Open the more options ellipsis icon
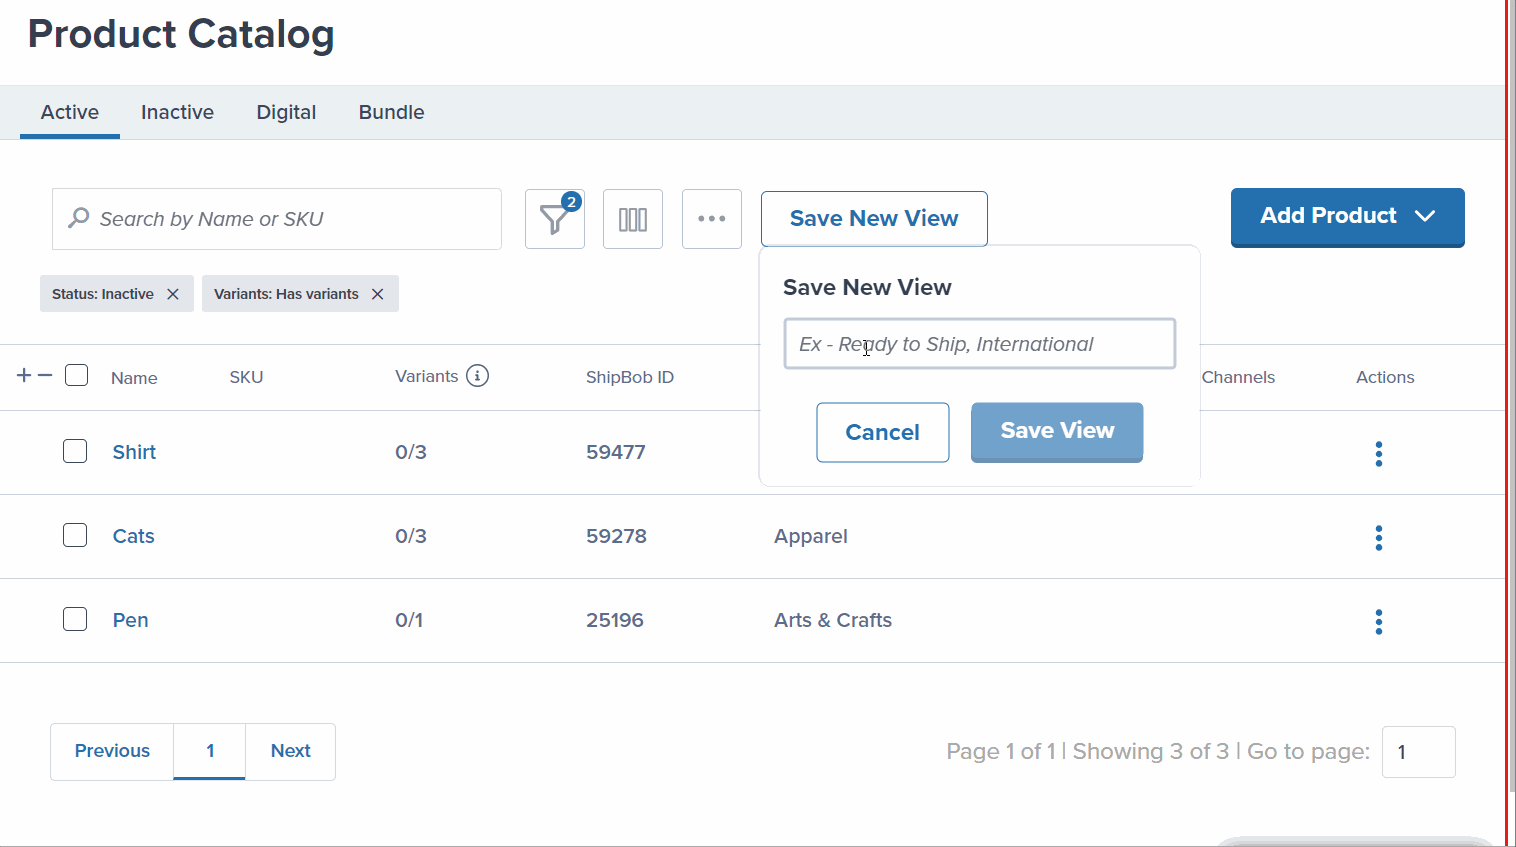 click(711, 218)
